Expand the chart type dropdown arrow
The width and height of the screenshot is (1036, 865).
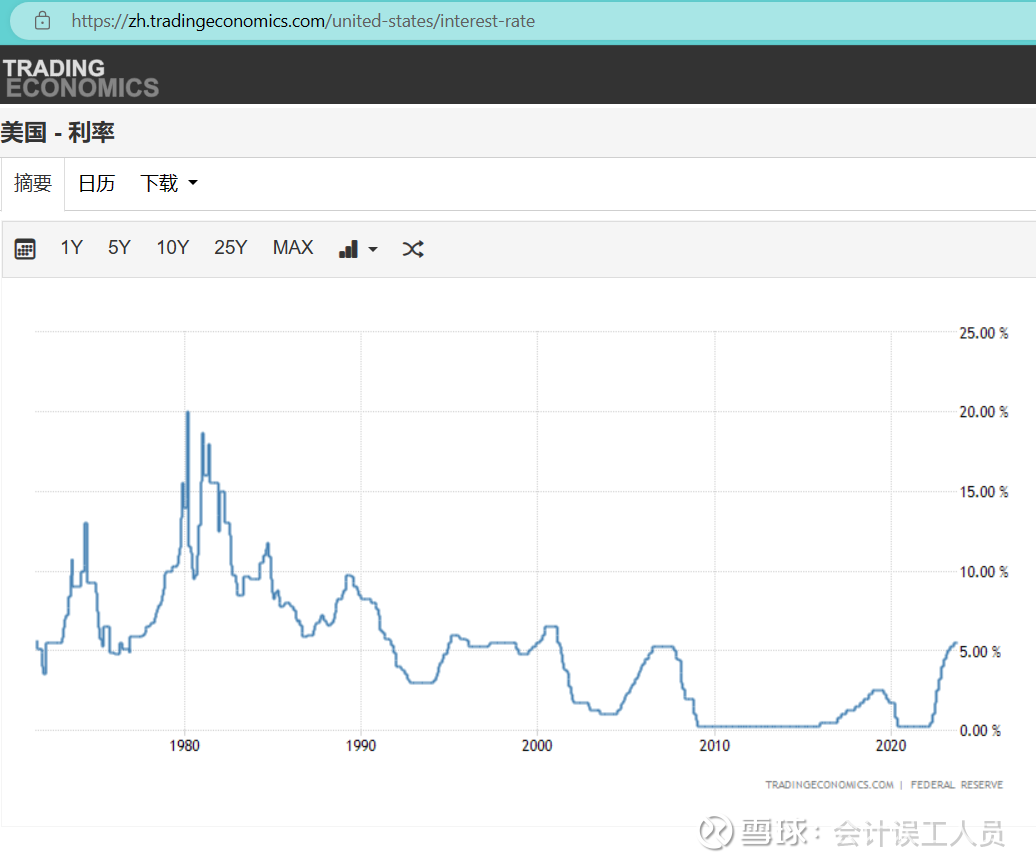coord(373,250)
